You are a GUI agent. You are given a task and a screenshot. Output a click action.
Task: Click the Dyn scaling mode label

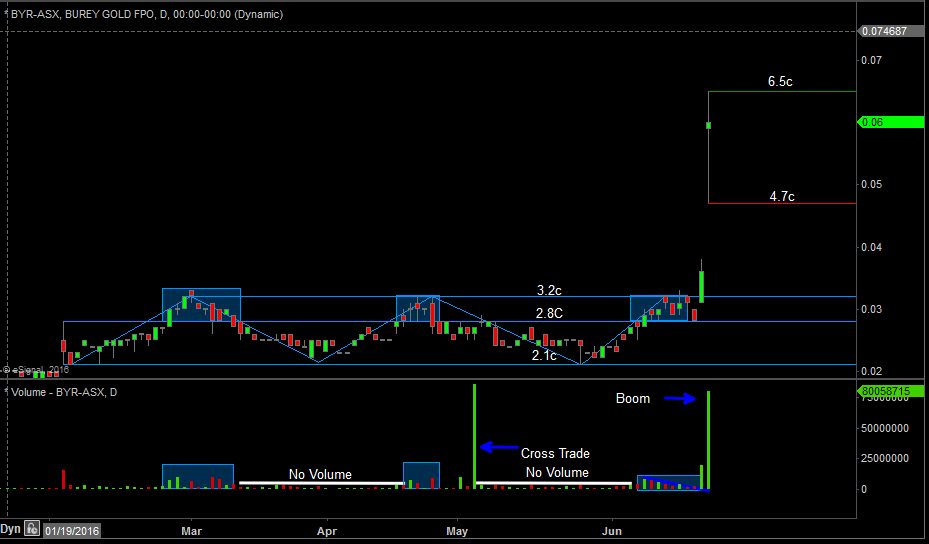[x=10, y=529]
